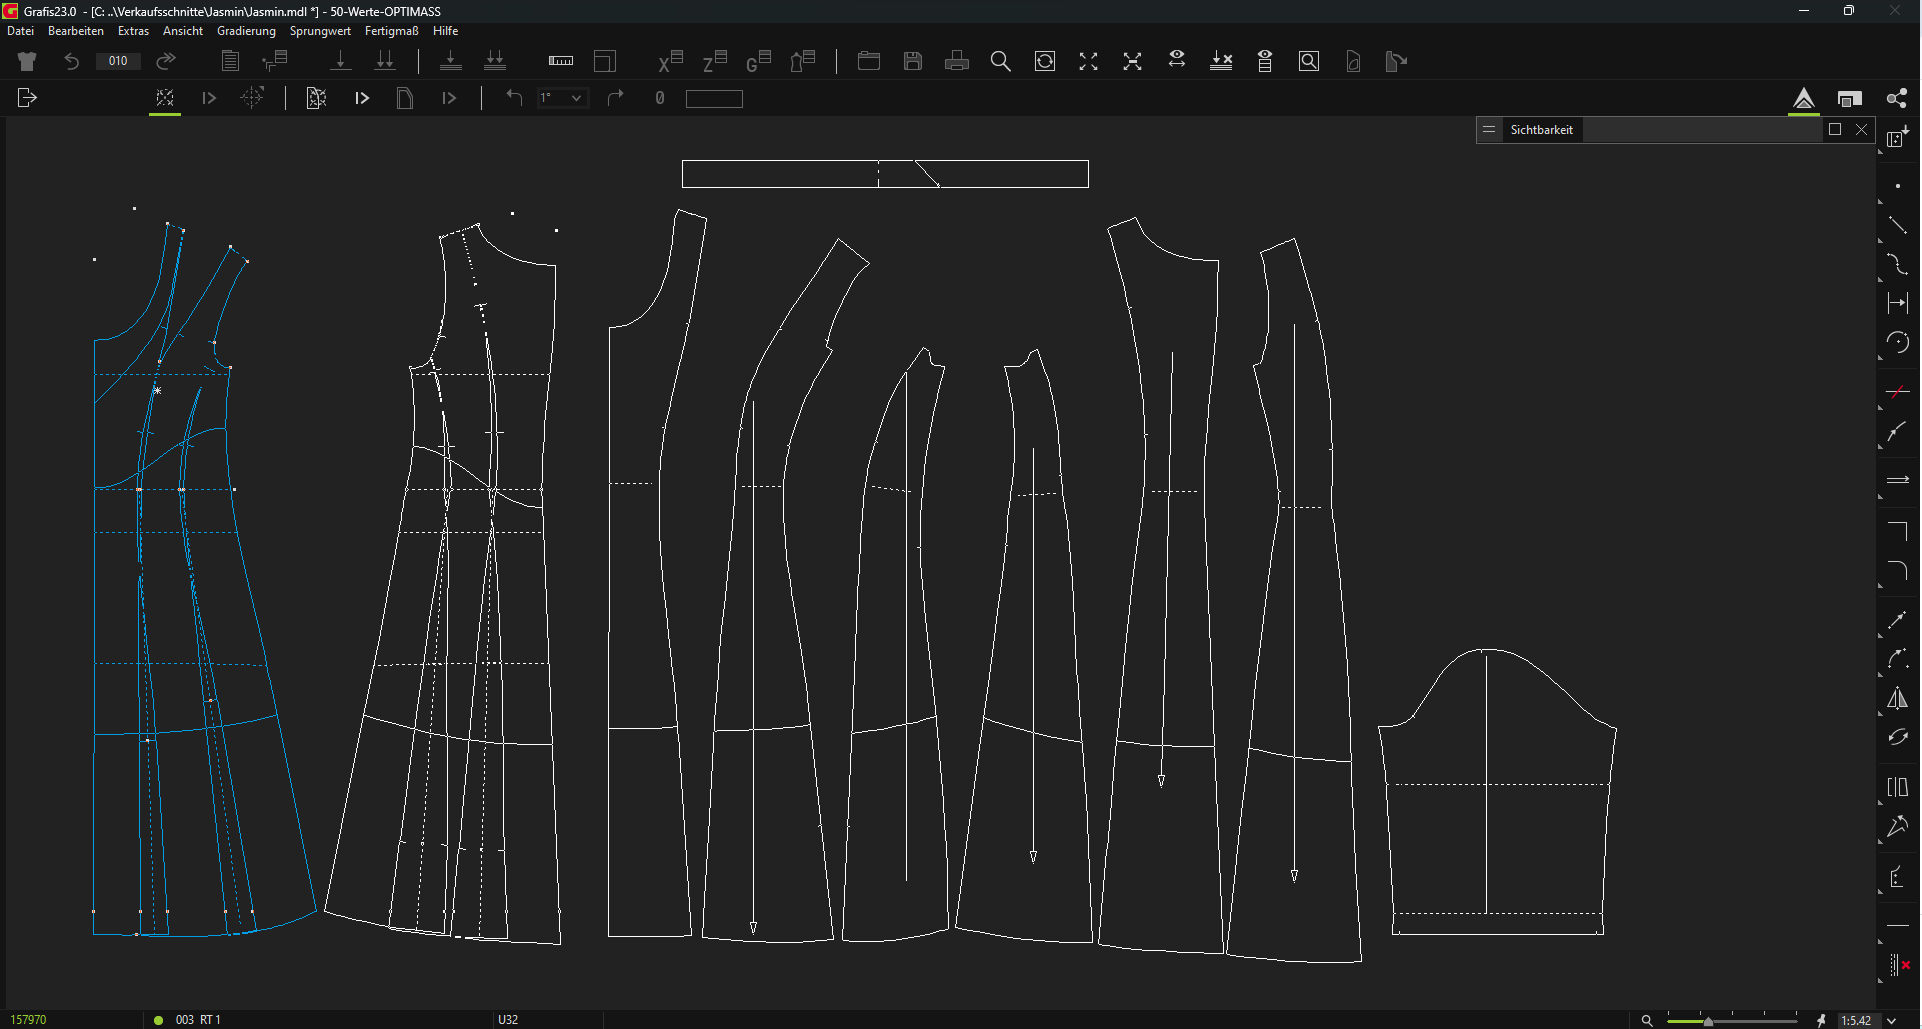This screenshot has width=1922, height=1029.
Task: Click the garment T-shirt icon
Action: pyautogui.click(x=27, y=62)
